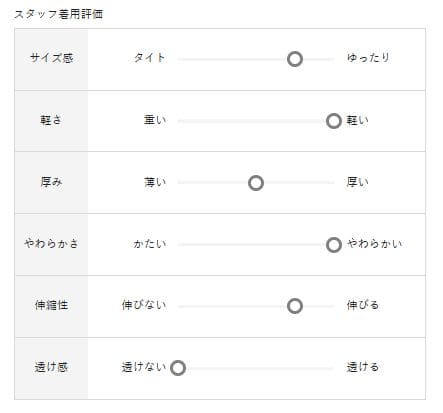
Task: Select the ゆったり label
Action: (x=368, y=58)
